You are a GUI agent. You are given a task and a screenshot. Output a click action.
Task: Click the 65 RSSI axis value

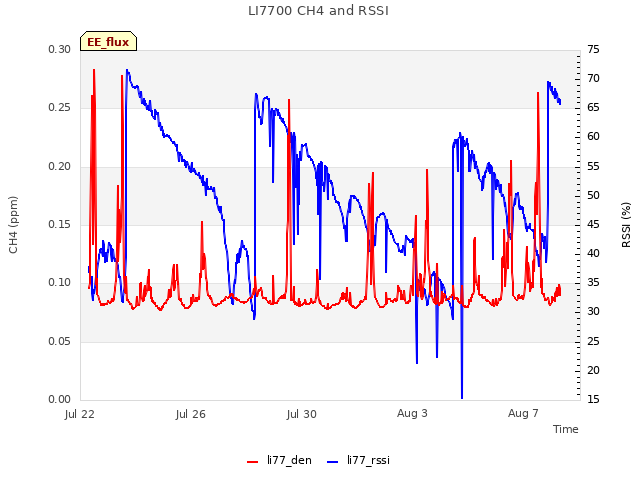click(x=593, y=108)
